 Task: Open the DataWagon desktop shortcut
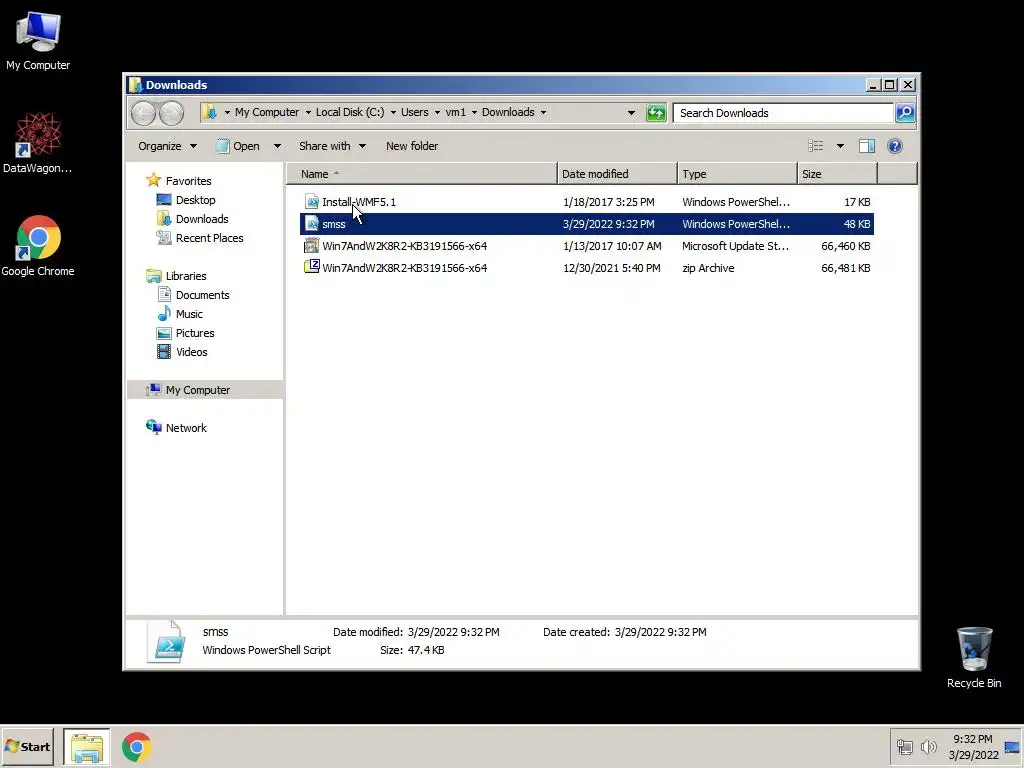[x=38, y=142]
